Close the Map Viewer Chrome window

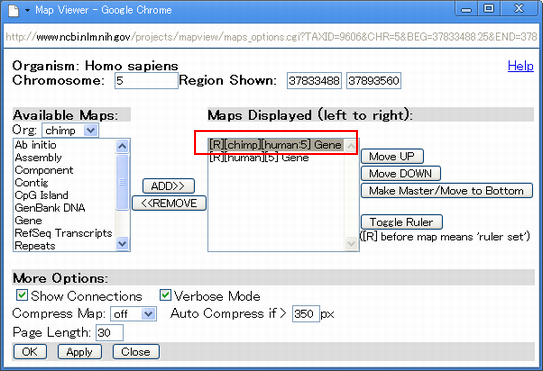519,9
